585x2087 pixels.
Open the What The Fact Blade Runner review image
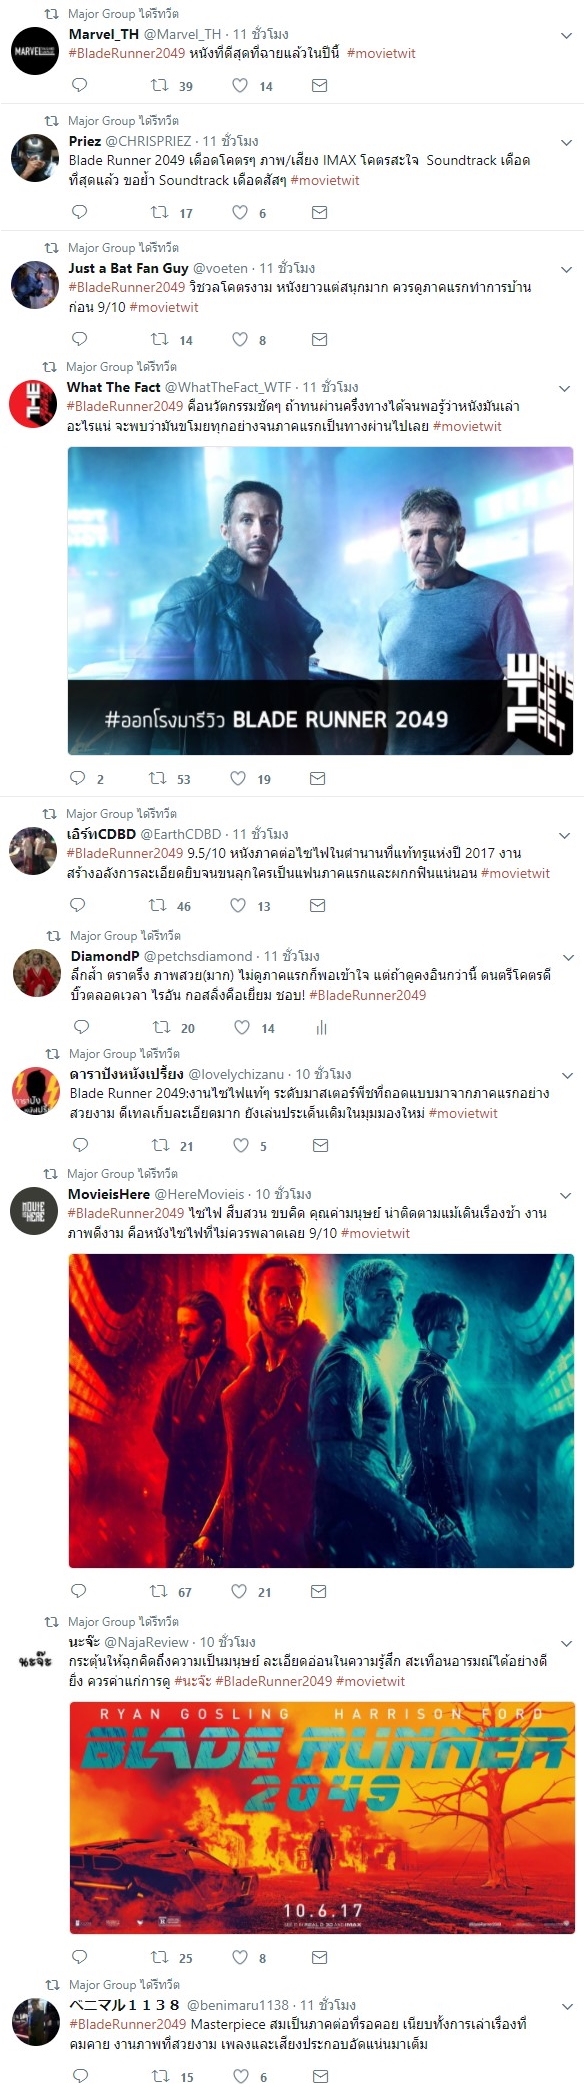[x=320, y=600]
